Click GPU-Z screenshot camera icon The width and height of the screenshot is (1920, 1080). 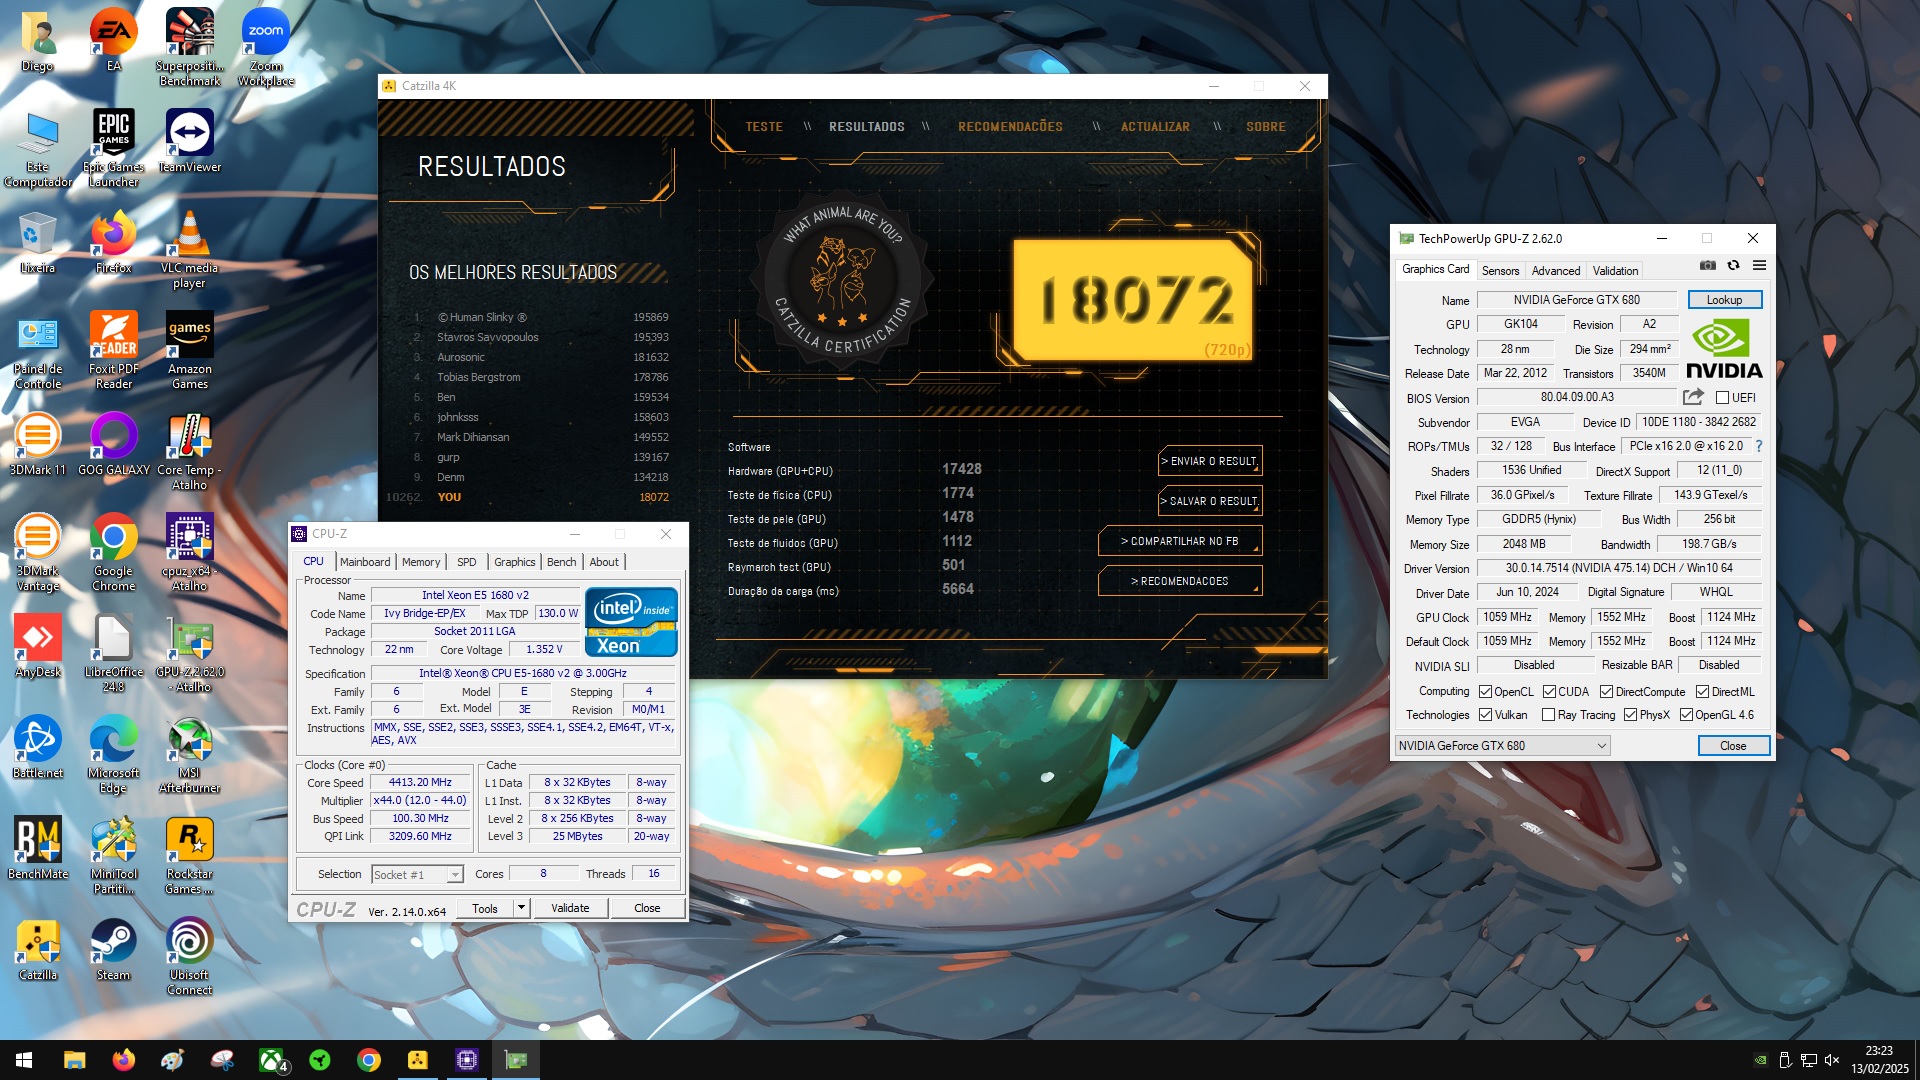[x=1708, y=265]
